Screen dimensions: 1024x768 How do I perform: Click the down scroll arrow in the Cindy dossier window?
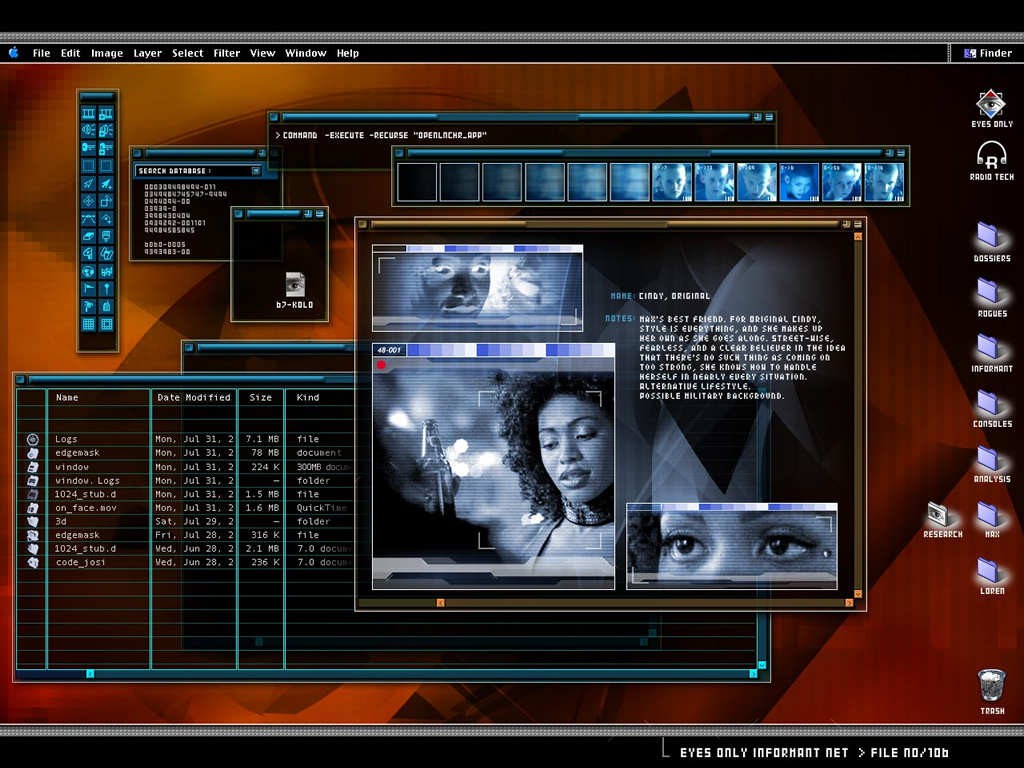[849, 602]
